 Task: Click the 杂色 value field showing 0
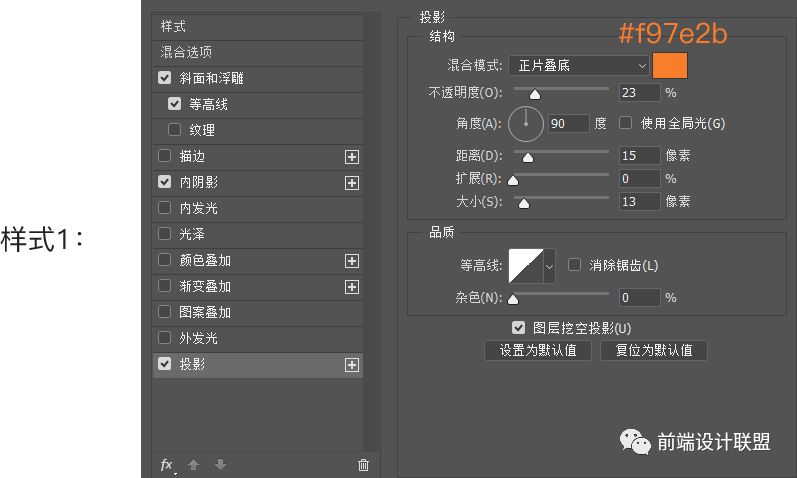(639, 297)
